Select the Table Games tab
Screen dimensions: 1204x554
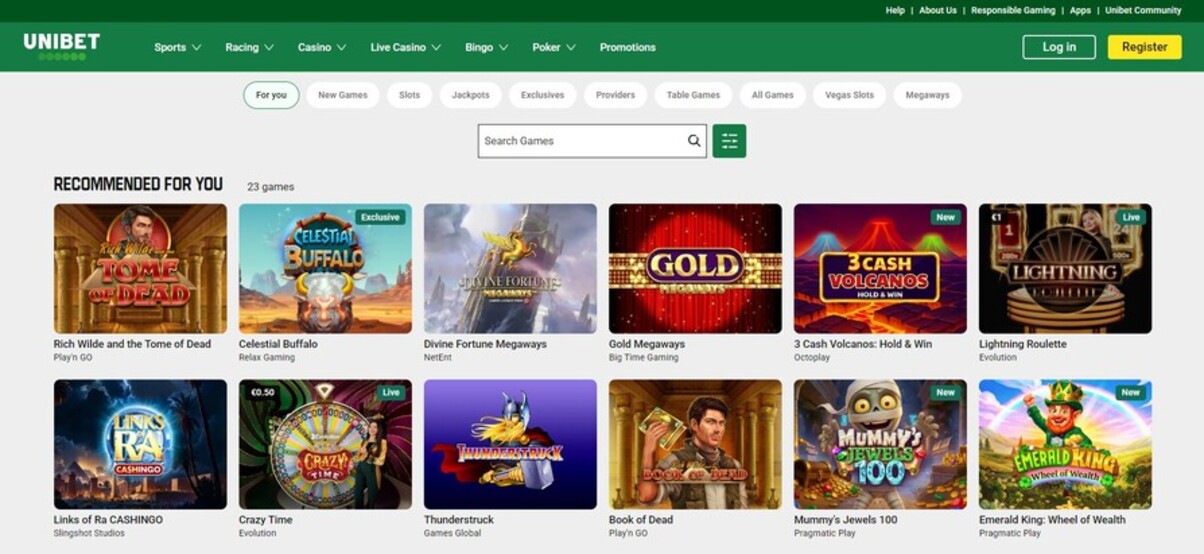pyautogui.click(x=693, y=95)
